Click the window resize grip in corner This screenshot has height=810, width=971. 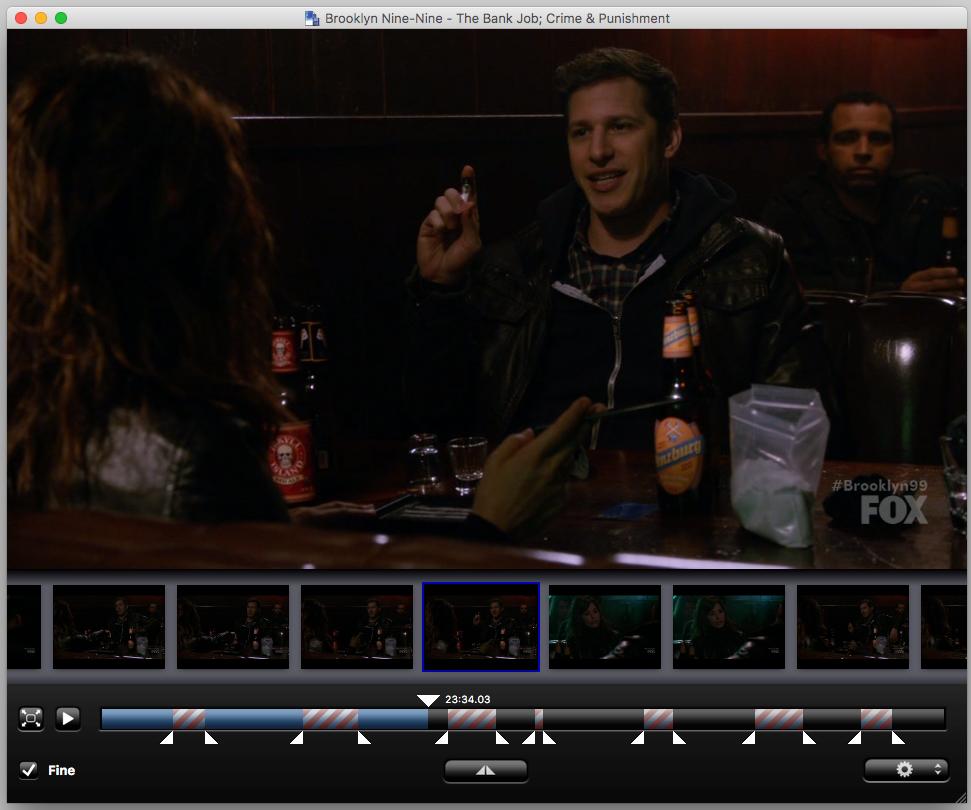click(x=960, y=798)
